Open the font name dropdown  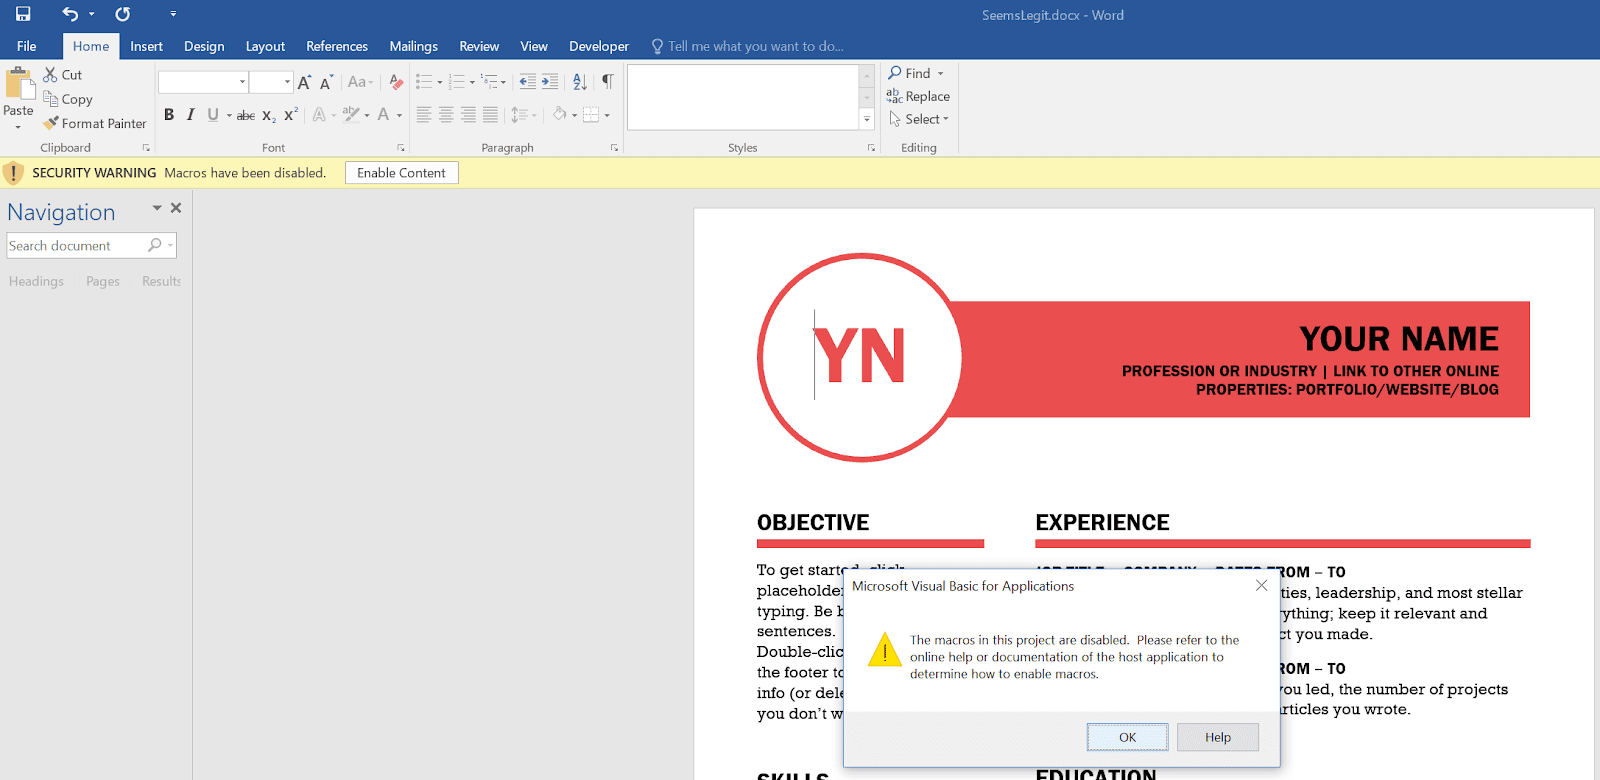pyautogui.click(x=242, y=82)
